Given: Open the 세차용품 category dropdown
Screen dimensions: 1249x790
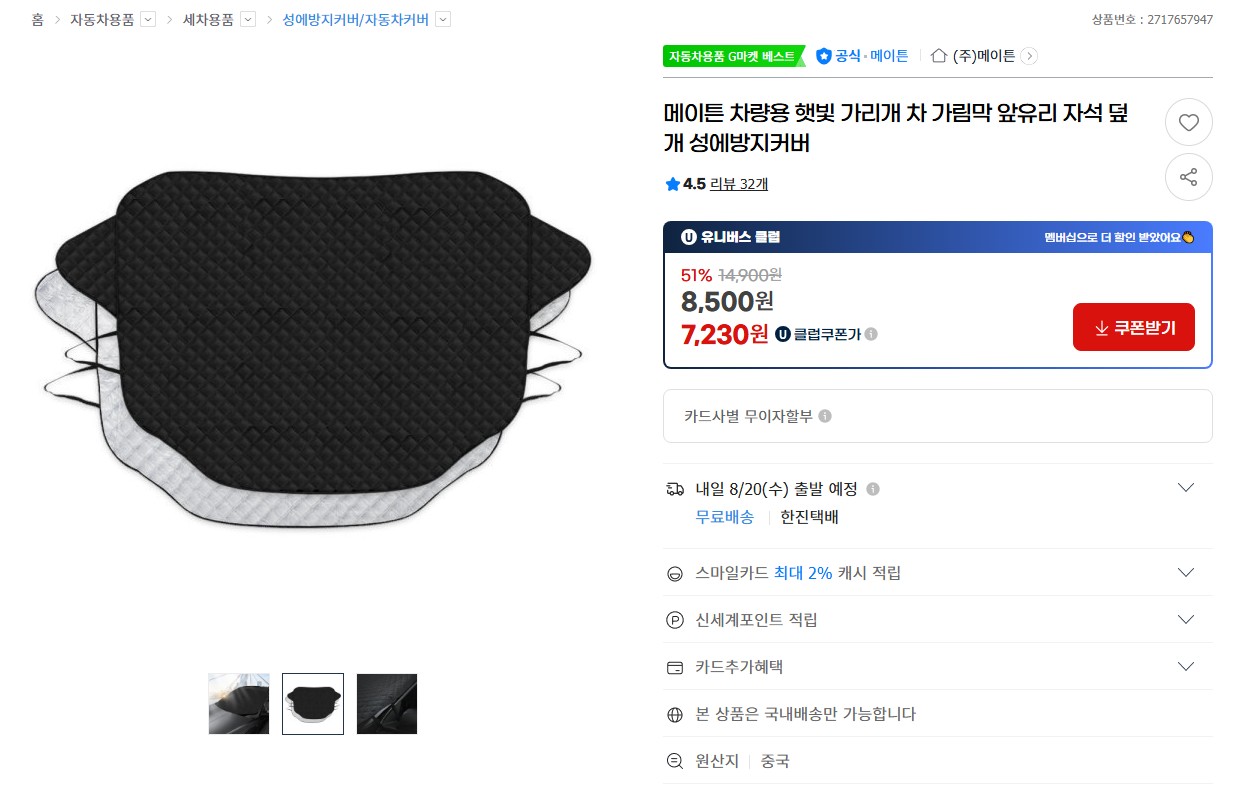Looking at the screenshot, I should tap(248, 19).
